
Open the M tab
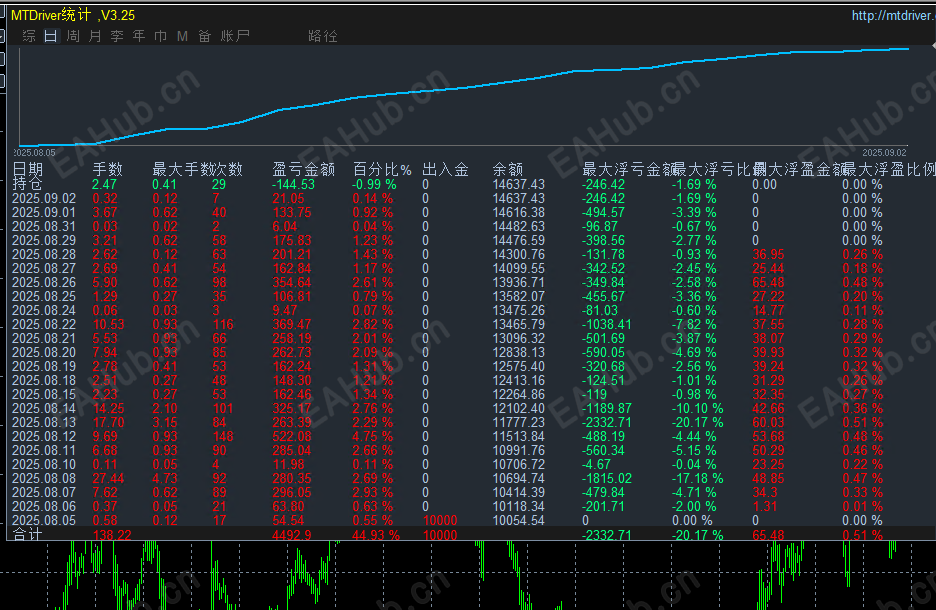182,36
